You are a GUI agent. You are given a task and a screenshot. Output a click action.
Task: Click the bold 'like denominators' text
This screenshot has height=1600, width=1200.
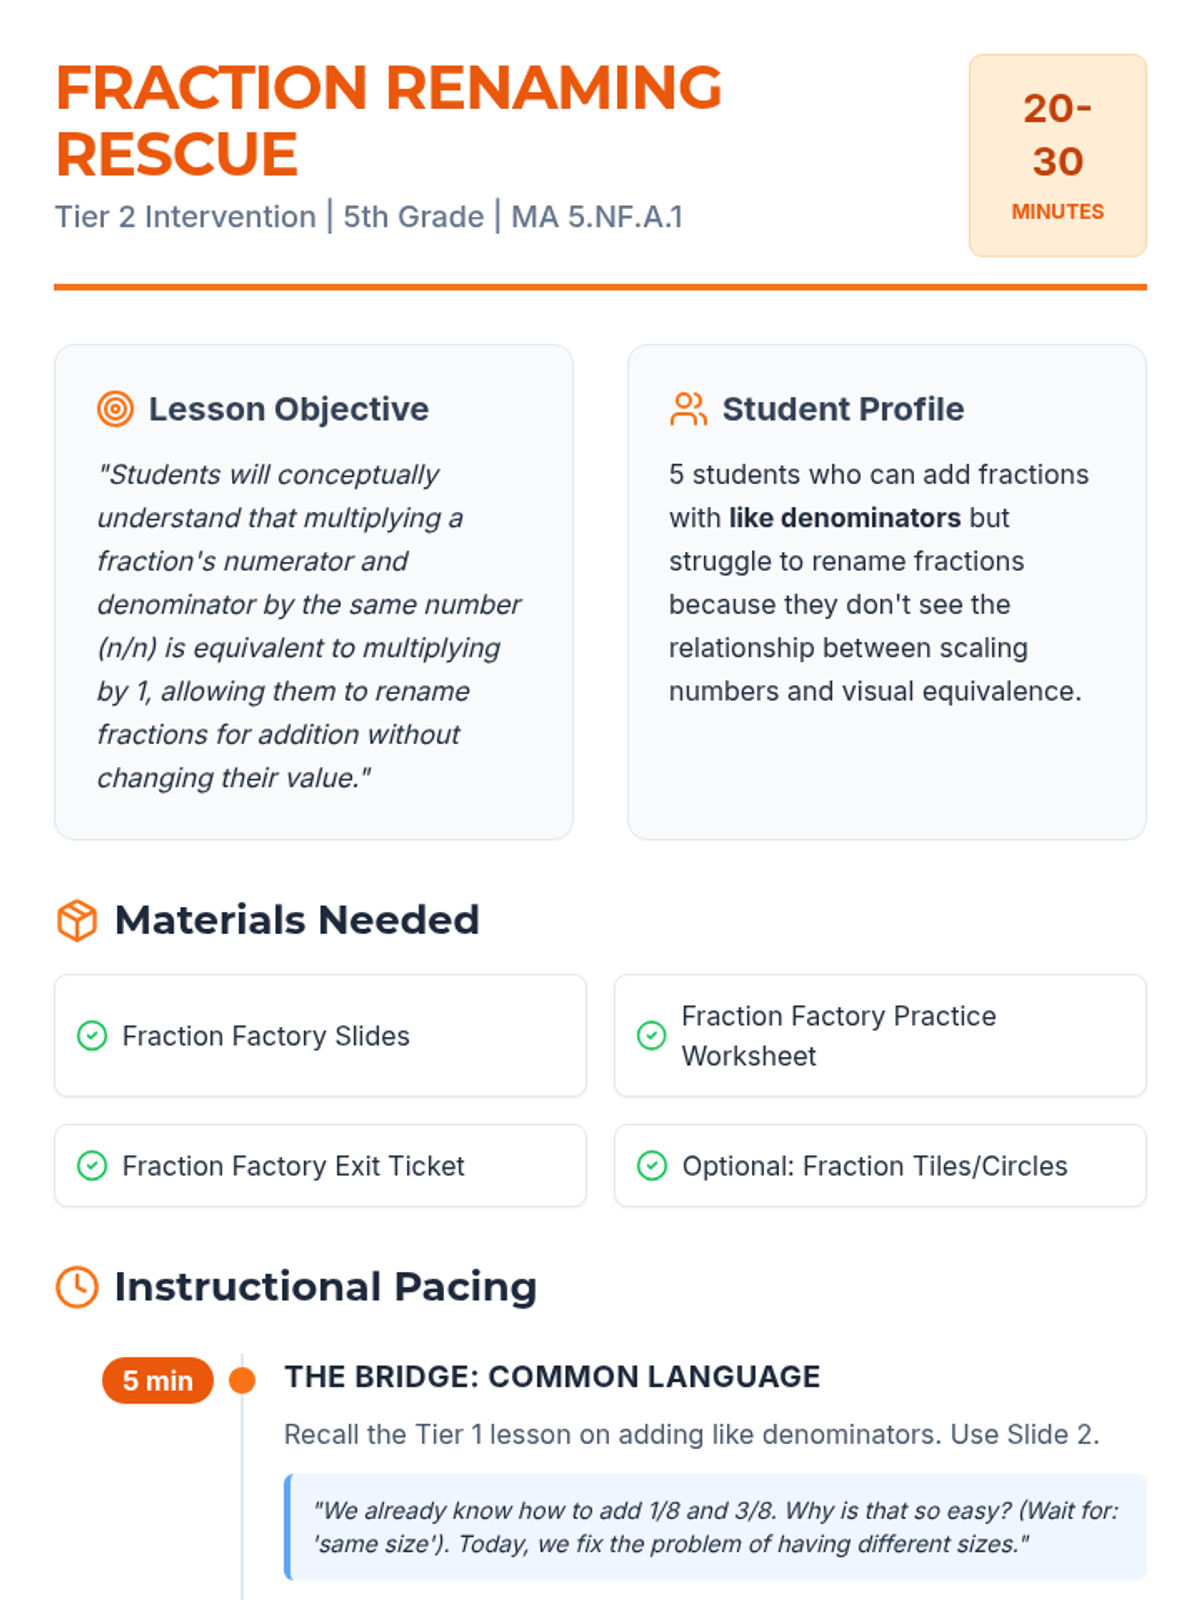(x=845, y=518)
